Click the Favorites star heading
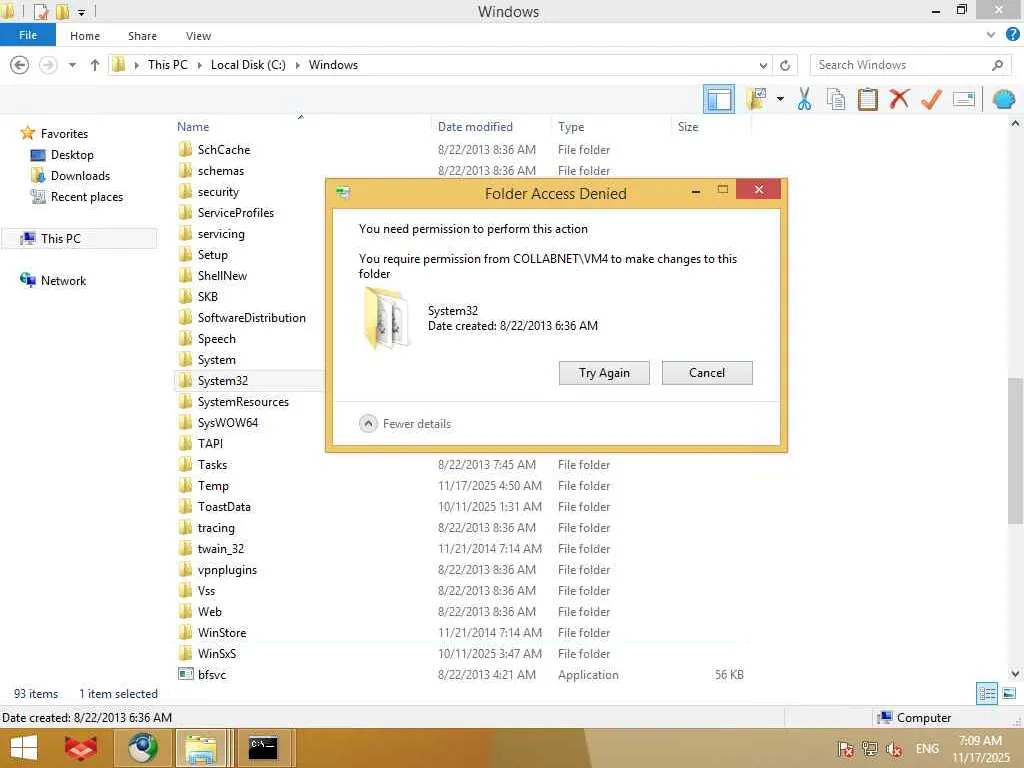This screenshot has width=1024, height=768. [54, 133]
